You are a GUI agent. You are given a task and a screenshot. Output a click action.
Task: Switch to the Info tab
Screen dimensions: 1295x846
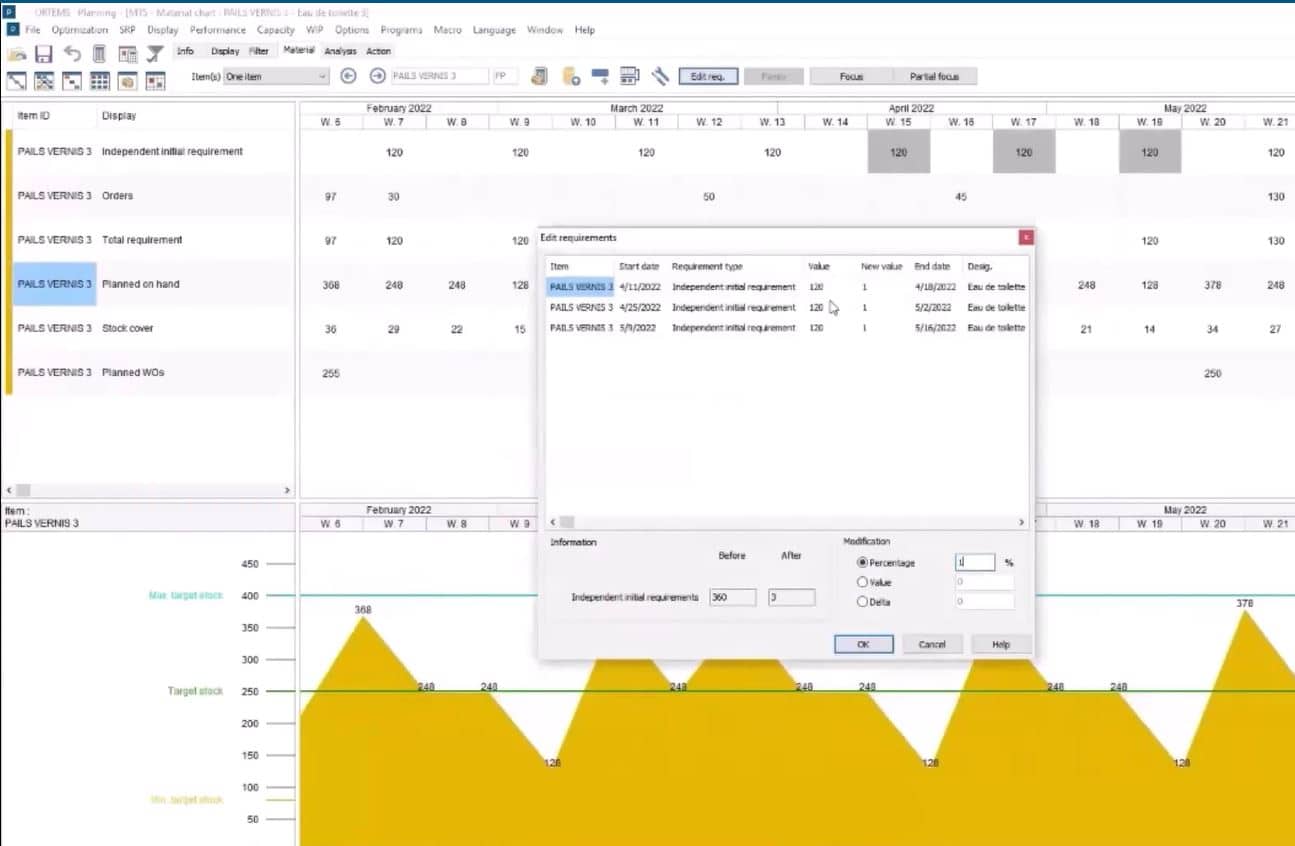pyautogui.click(x=185, y=51)
